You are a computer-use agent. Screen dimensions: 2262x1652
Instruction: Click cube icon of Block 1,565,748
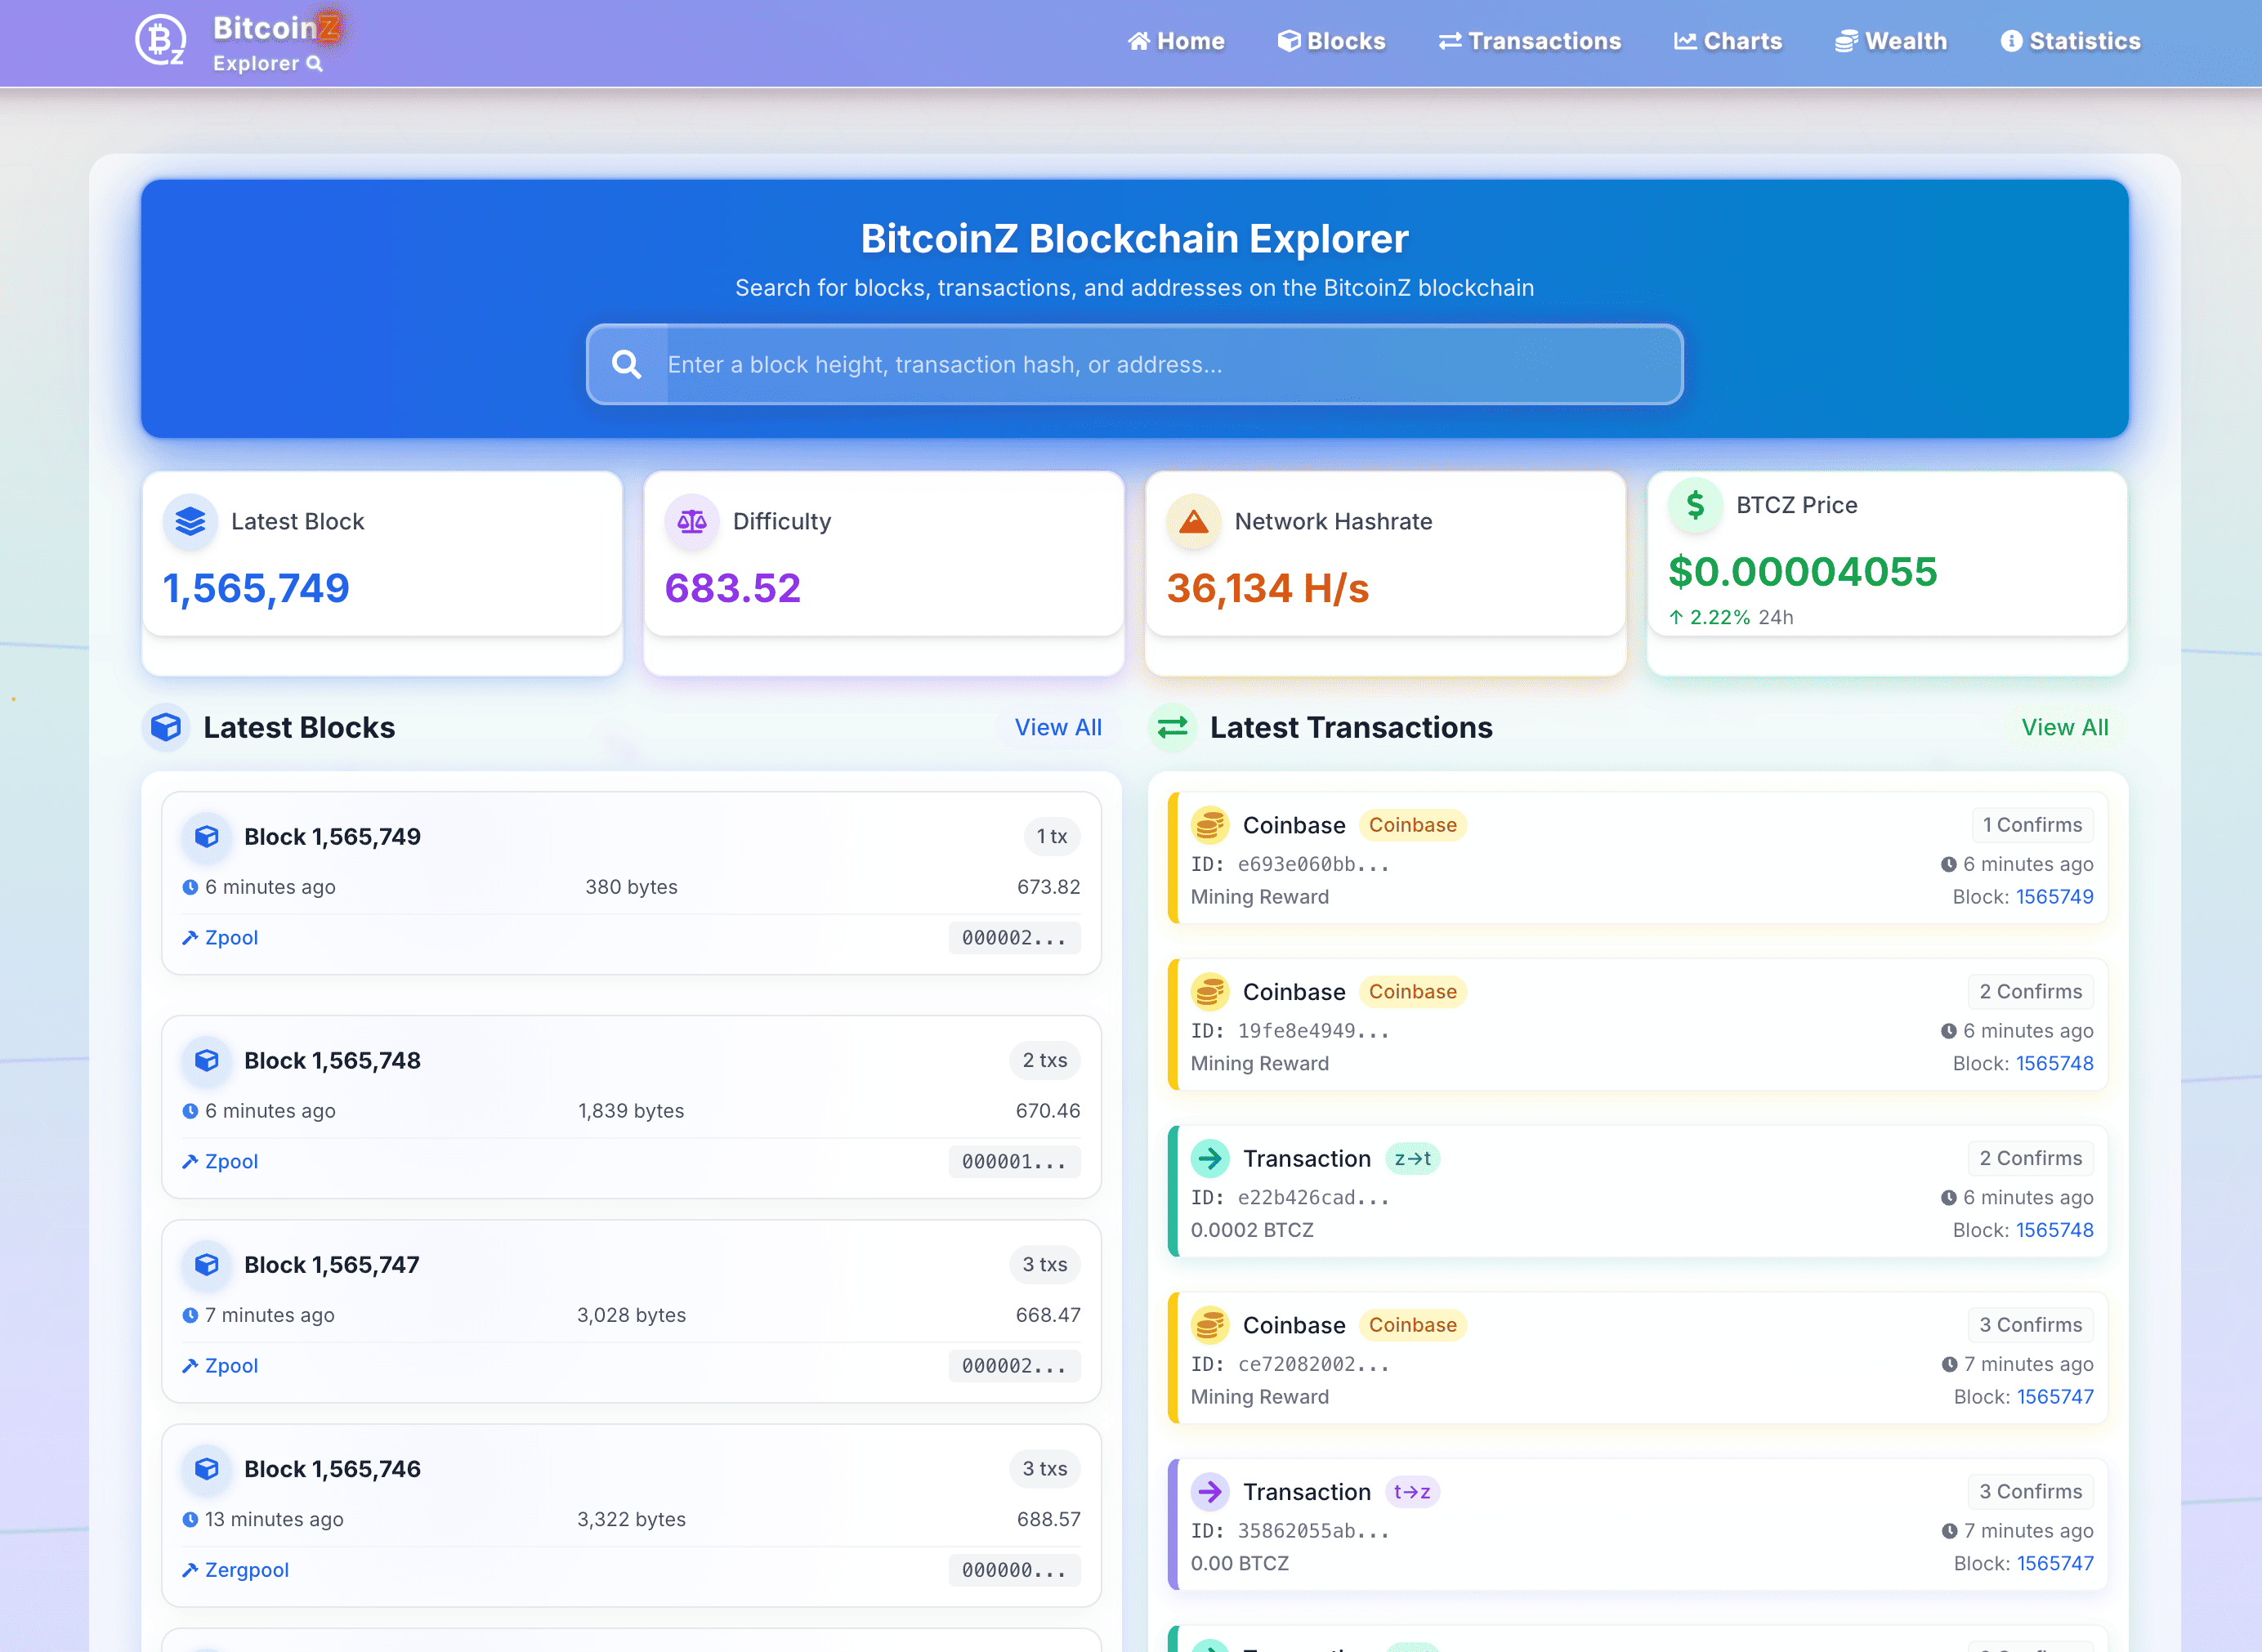[207, 1060]
